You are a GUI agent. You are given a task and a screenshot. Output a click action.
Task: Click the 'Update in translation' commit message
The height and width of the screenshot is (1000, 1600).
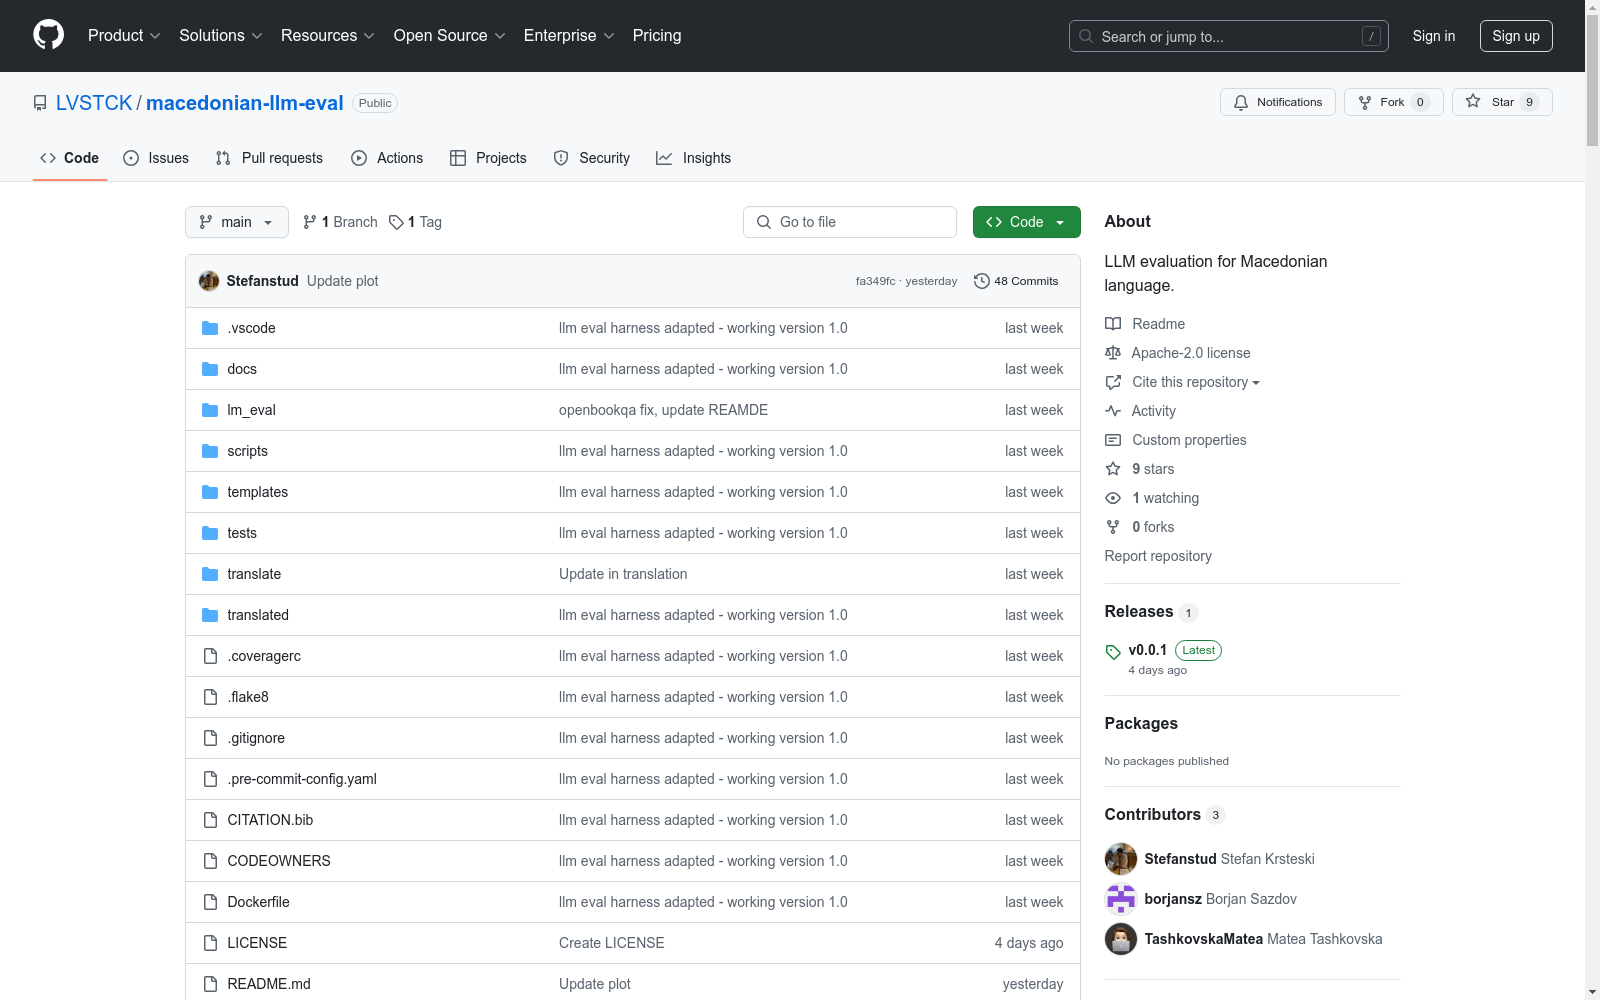623,574
